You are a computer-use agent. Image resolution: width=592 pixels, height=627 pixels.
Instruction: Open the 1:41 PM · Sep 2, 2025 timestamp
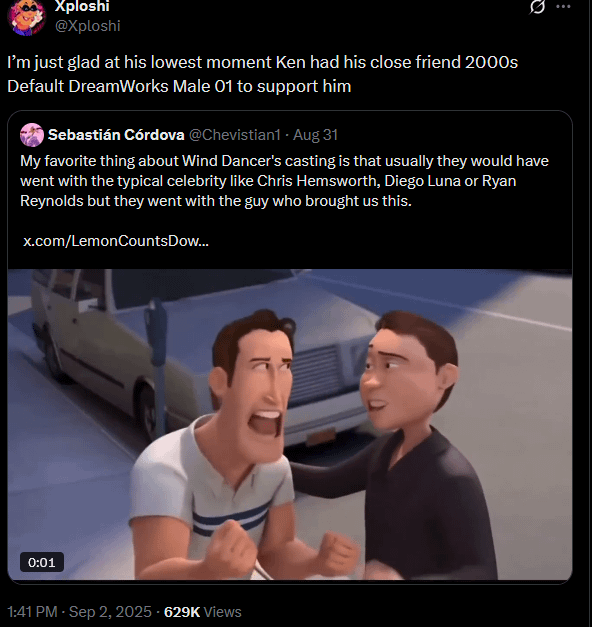click(x=79, y=612)
